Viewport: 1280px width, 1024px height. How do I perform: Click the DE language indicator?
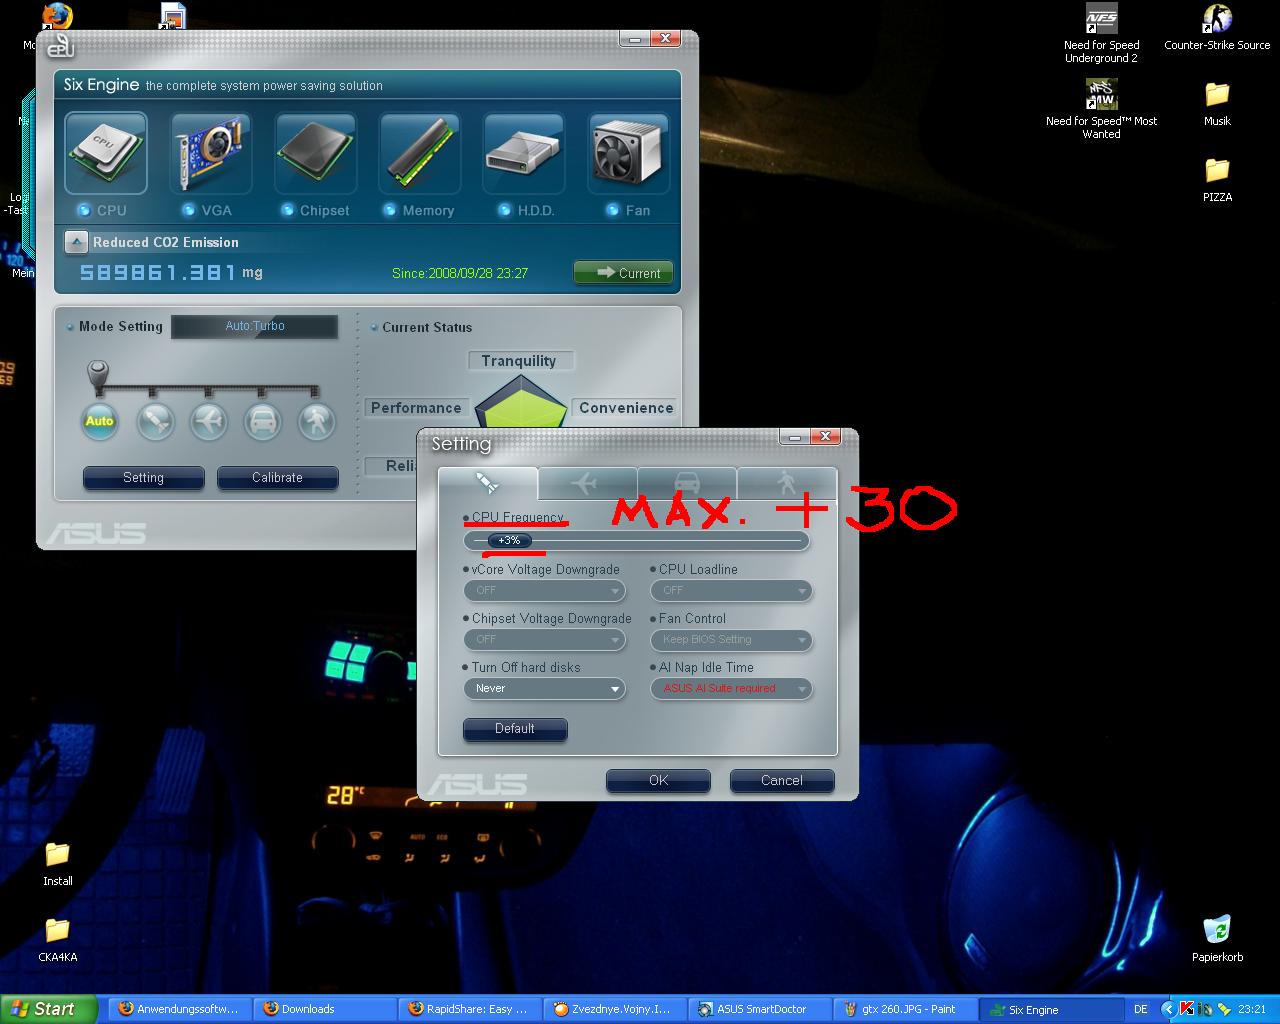click(x=1140, y=1009)
